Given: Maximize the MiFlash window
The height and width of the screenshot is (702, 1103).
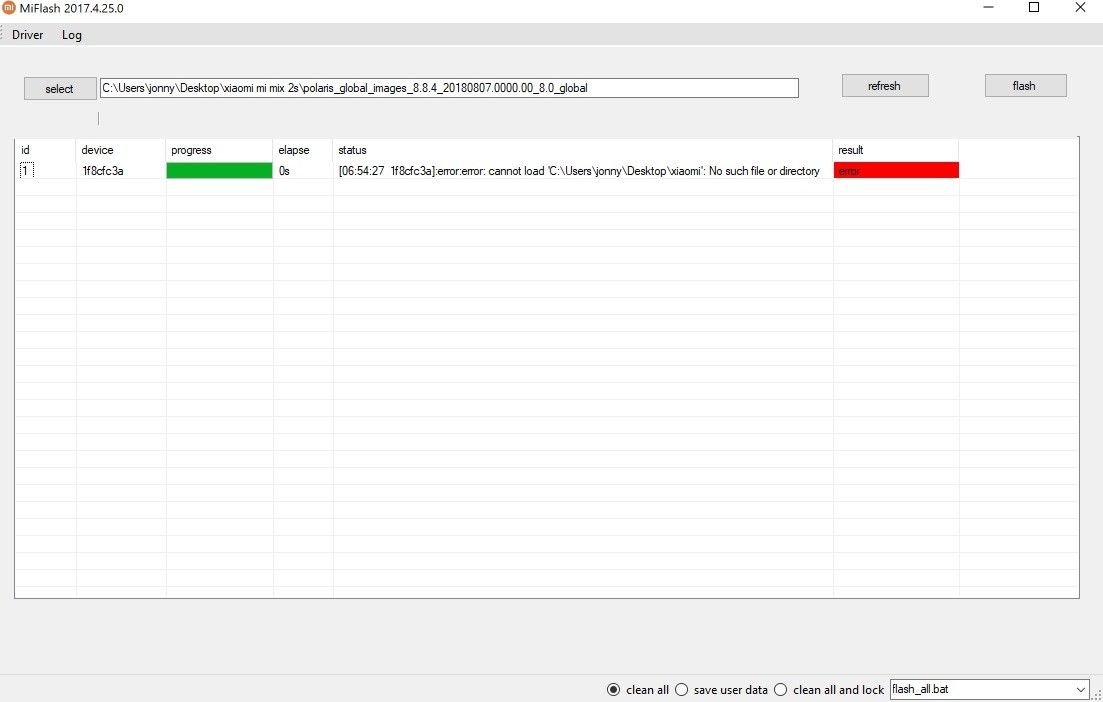Looking at the screenshot, I should (x=1034, y=8).
